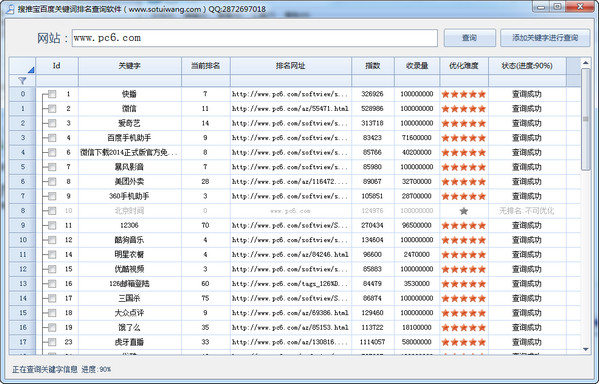
Task: Toggle checkbox for 百度手机助手 row
Action: [52, 138]
